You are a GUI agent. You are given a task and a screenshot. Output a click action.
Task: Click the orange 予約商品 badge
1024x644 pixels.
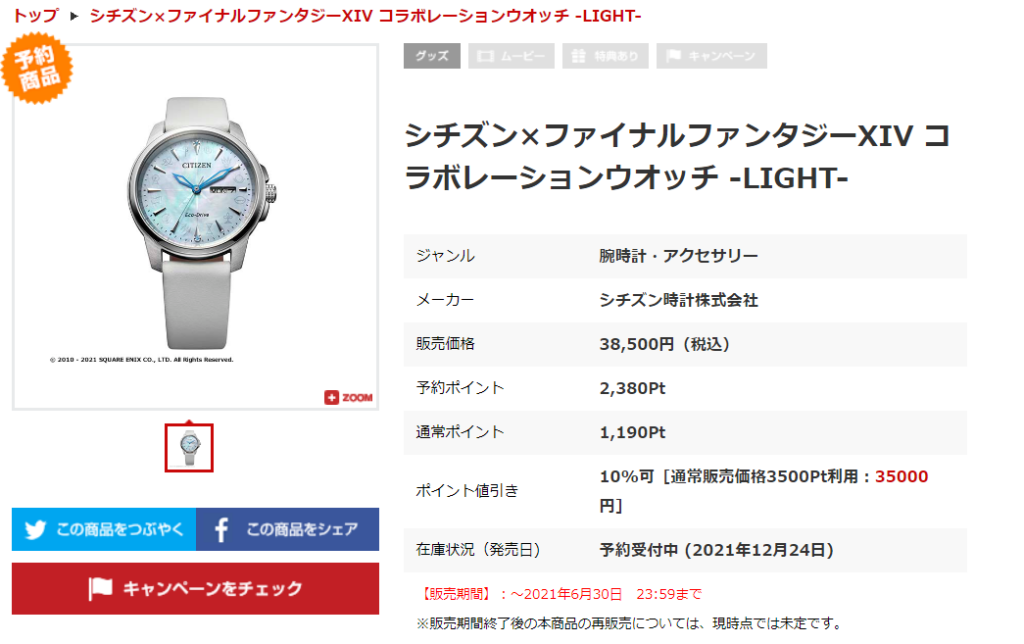pos(36,67)
